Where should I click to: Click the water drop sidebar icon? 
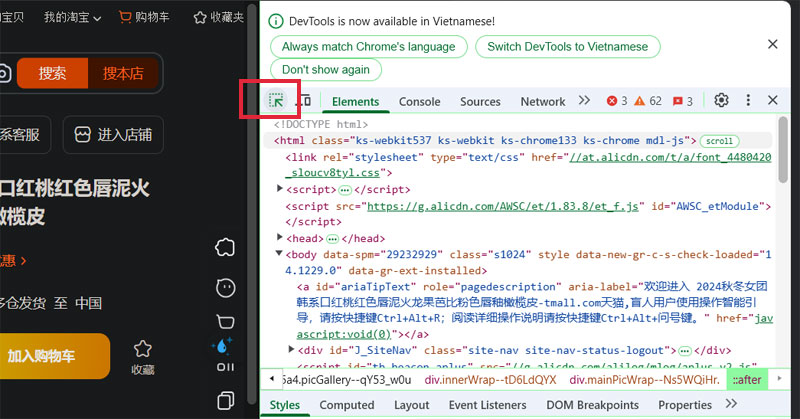(x=222, y=346)
